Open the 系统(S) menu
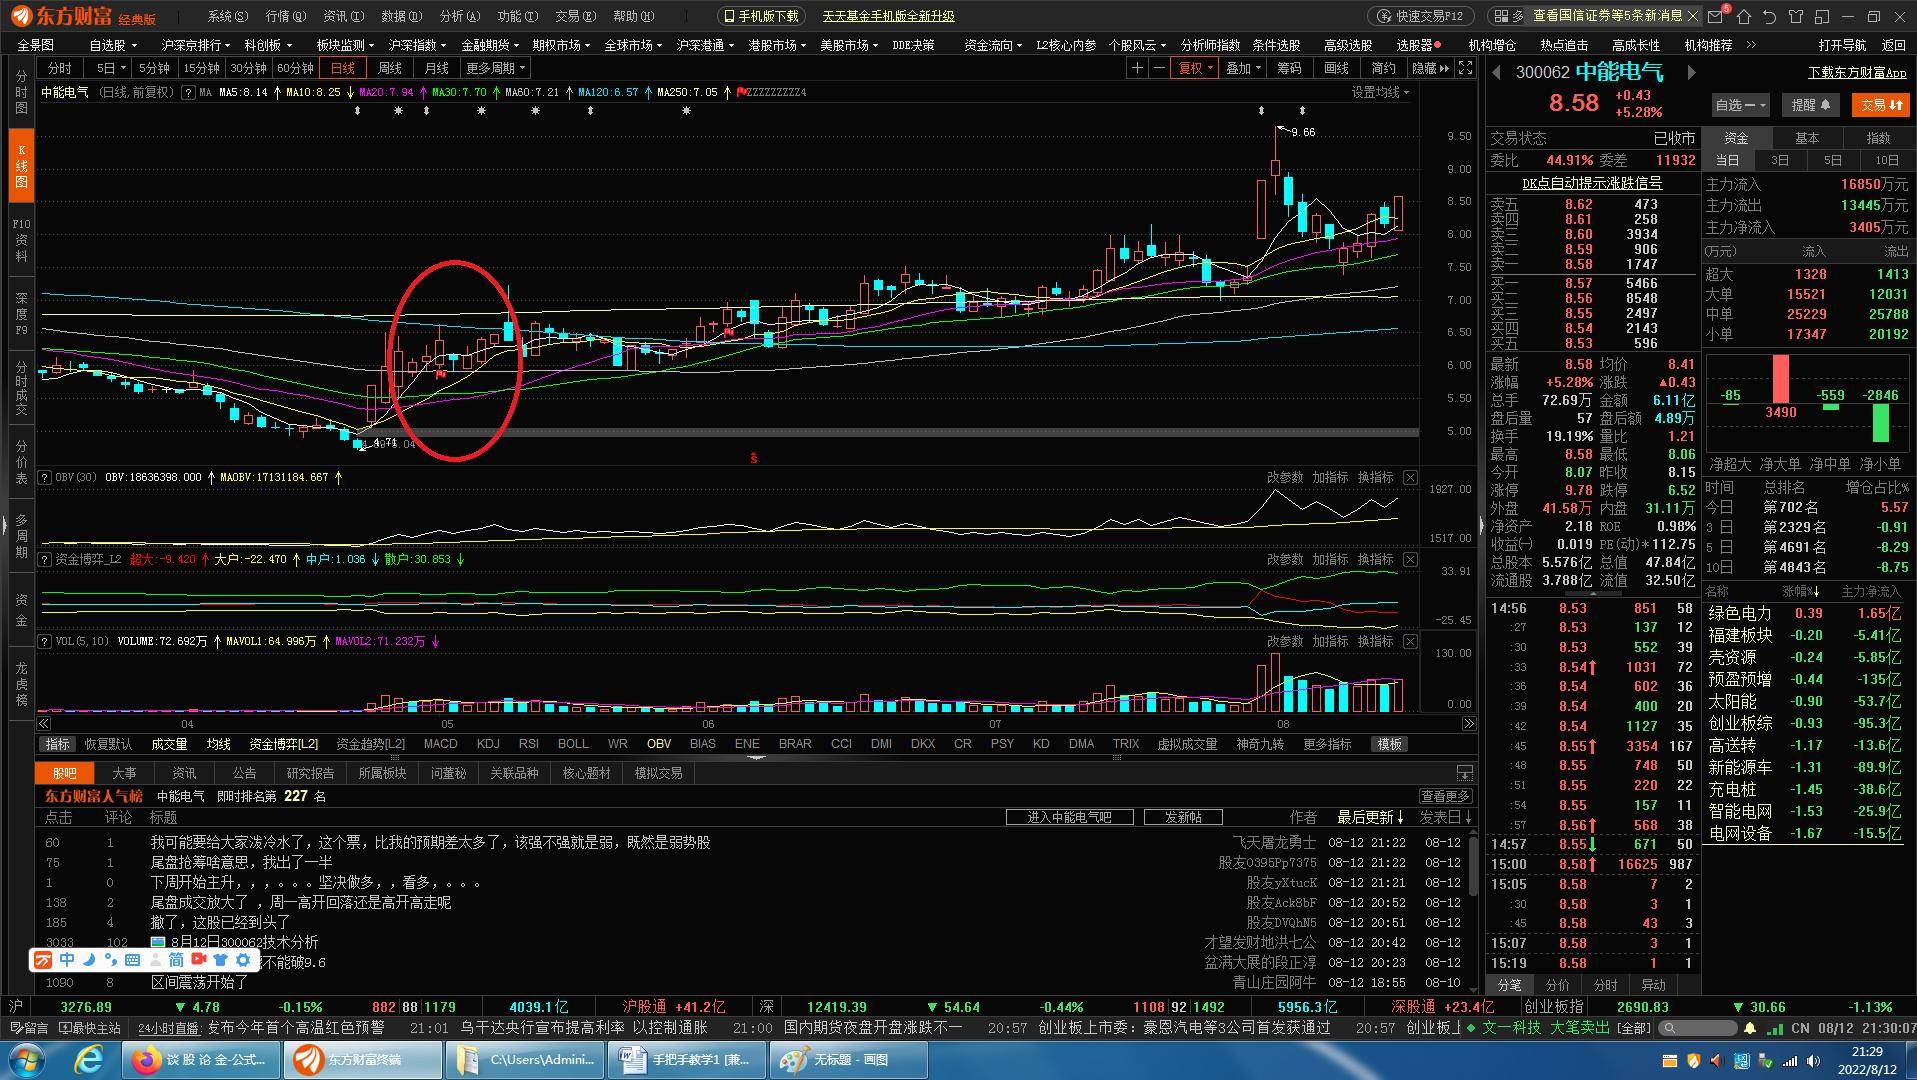 [227, 16]
